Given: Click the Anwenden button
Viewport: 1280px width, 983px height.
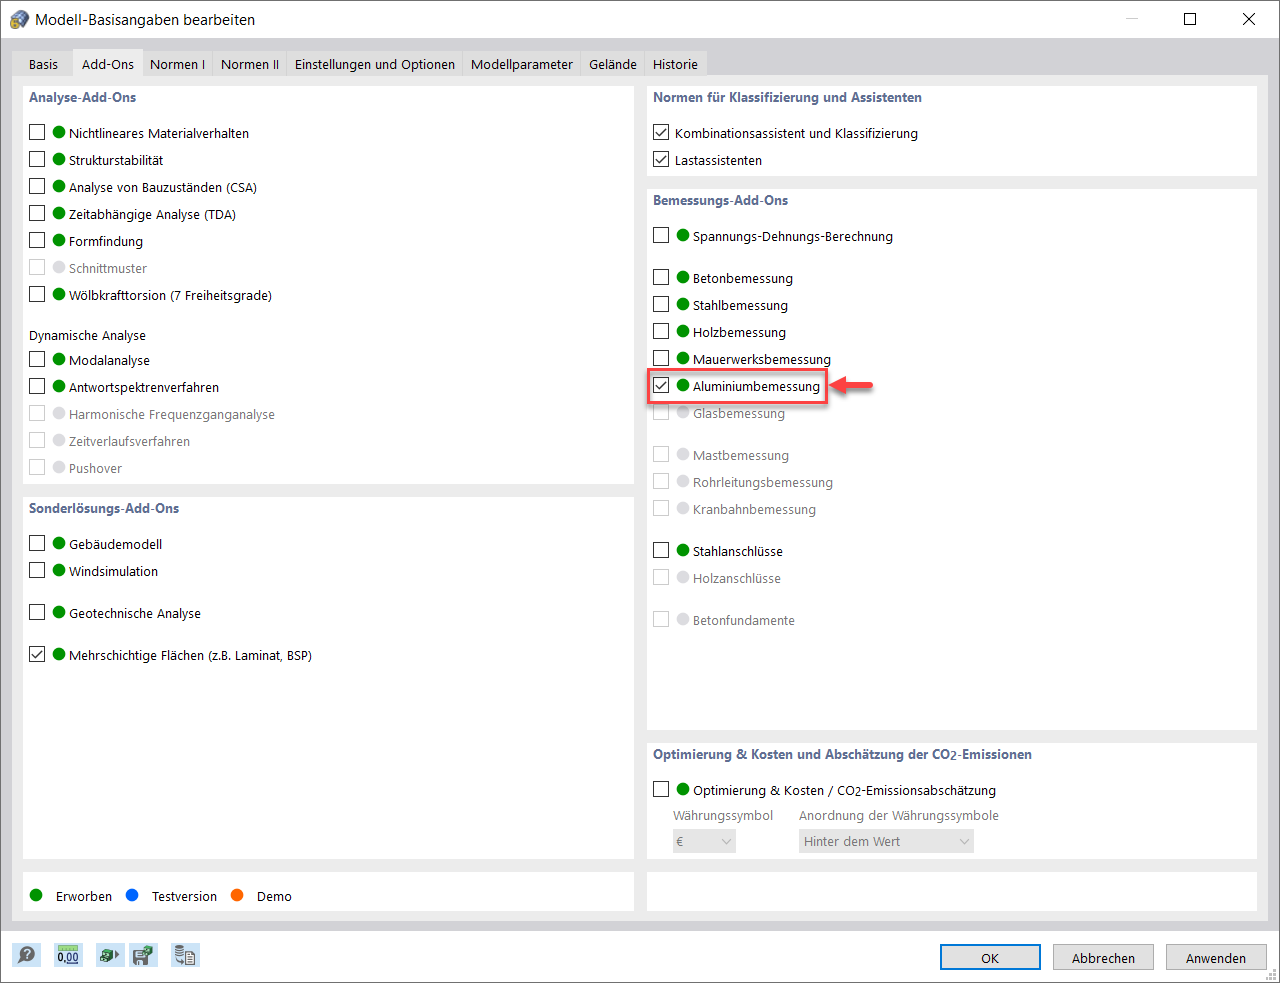Looking at the screenshot, I should [x=1215, y=957].
